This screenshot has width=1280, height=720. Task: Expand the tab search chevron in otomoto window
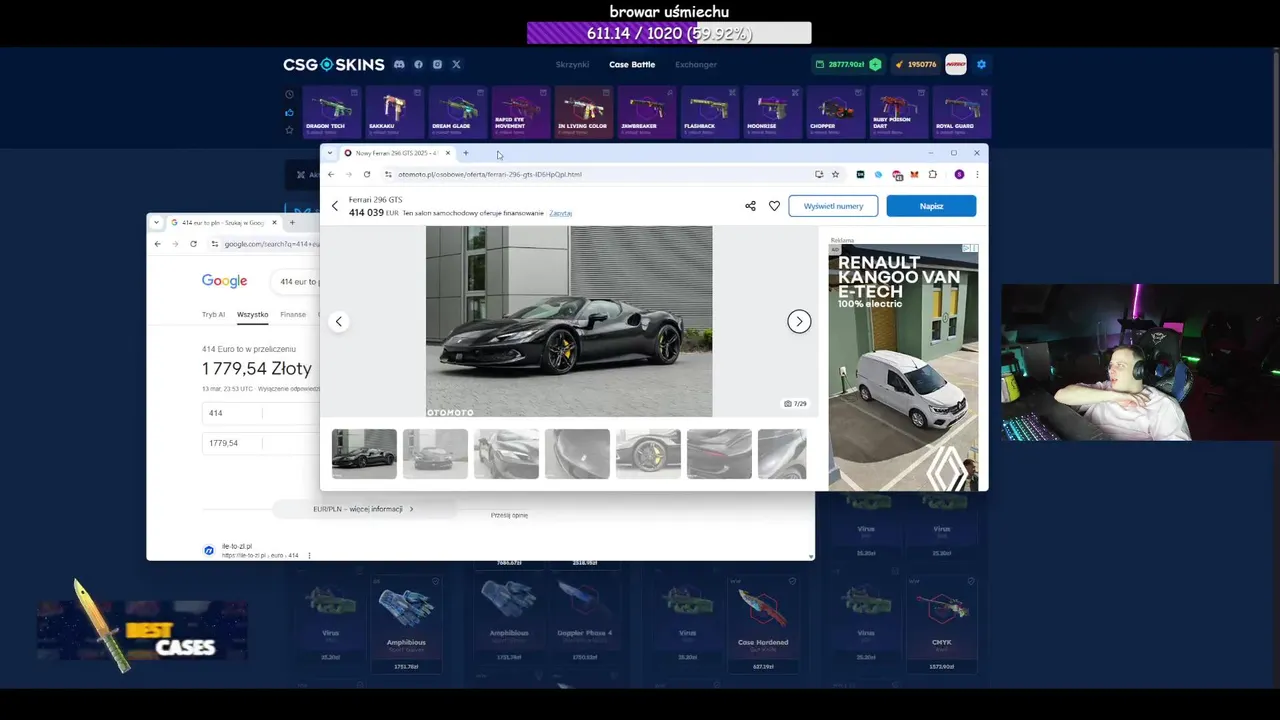[x=330, y=153]
